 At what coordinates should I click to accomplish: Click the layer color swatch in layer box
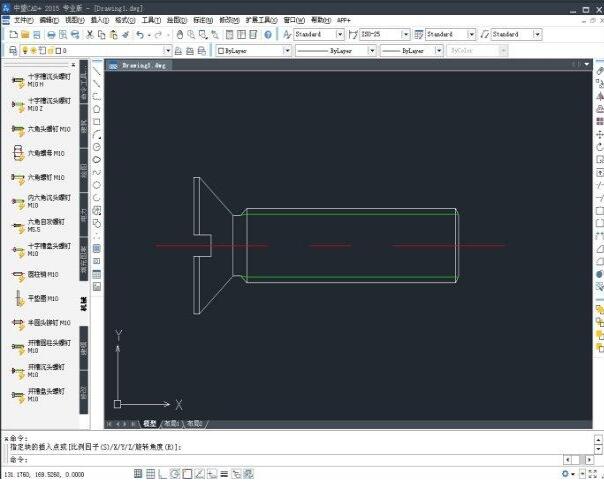(x=58, y=50)
